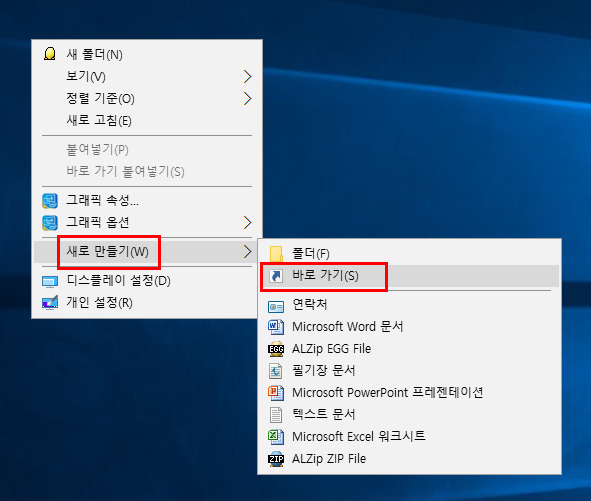
Task: Click the greyed 붙여넣기(P) entry
Action: point(147,150)
